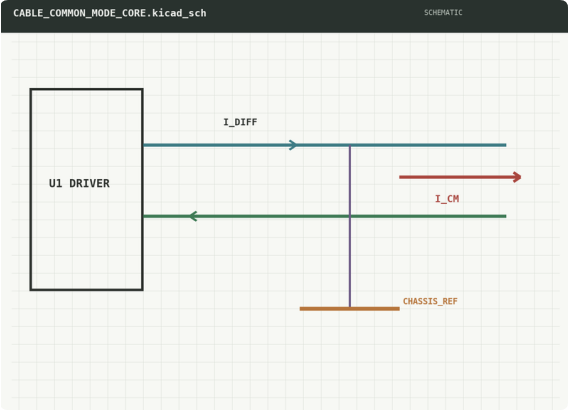Click the driver's upper output pin connection
Viewport: 568px width, 410px height.
[144, 145]
